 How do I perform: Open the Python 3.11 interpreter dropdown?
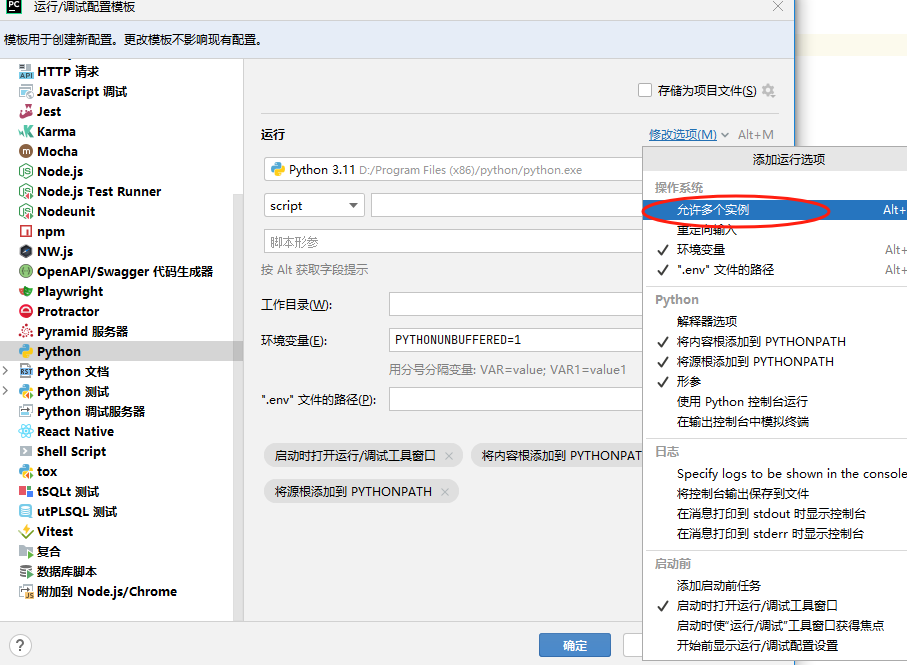pos(452,170)
